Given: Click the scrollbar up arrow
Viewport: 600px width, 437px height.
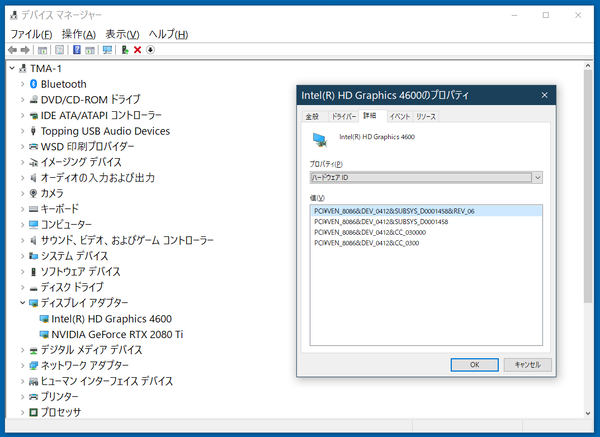Looking at the screenshot, I should pyautogui.click(x=588, y=66).
